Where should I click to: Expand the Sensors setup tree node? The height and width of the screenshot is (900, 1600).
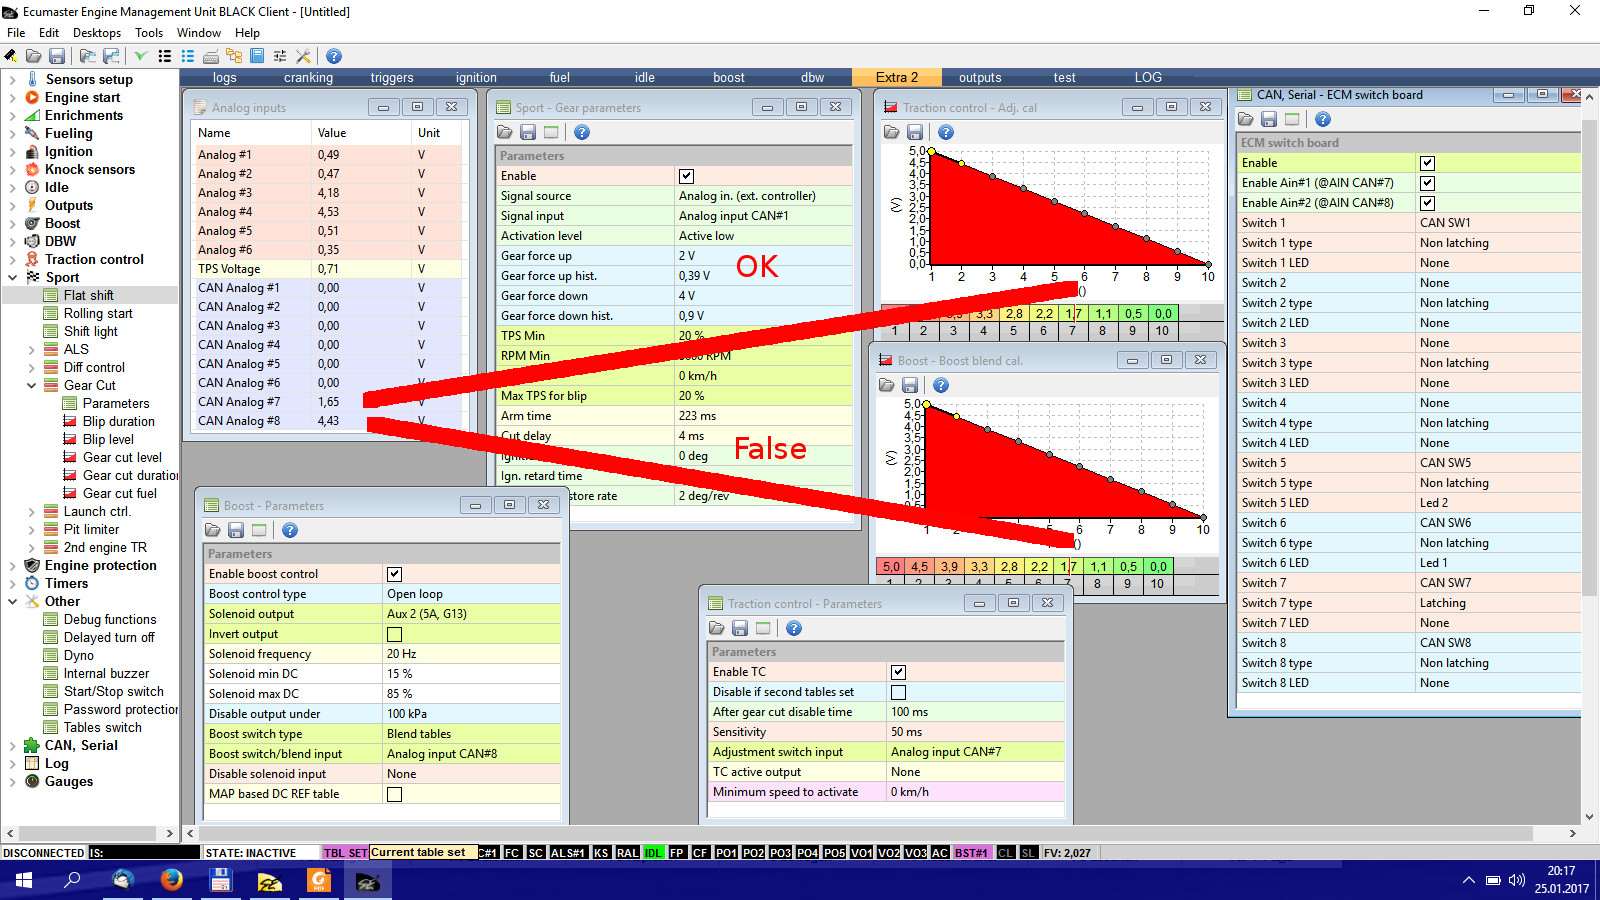(x=12, y=79)
